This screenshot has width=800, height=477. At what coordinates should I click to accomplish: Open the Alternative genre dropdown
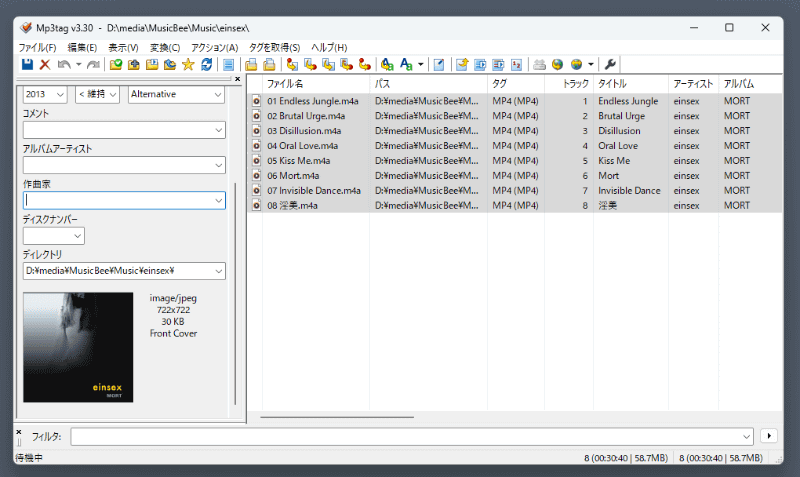[x=218, y=94]
